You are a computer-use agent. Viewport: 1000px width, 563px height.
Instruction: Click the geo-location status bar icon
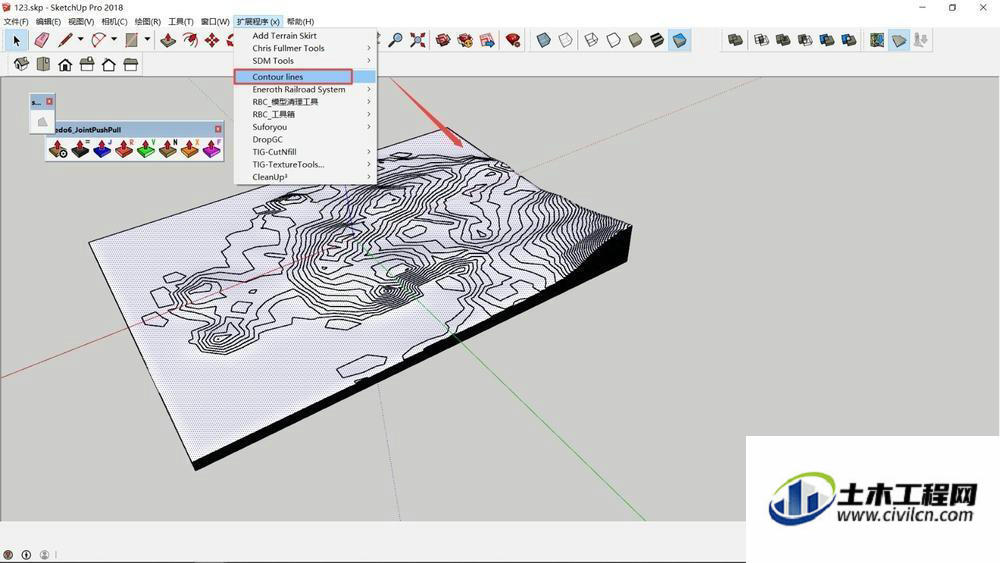coord(8,555)
